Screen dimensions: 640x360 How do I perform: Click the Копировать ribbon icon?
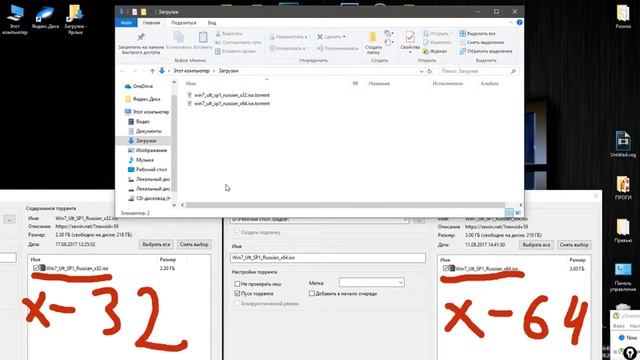point(179,37)
